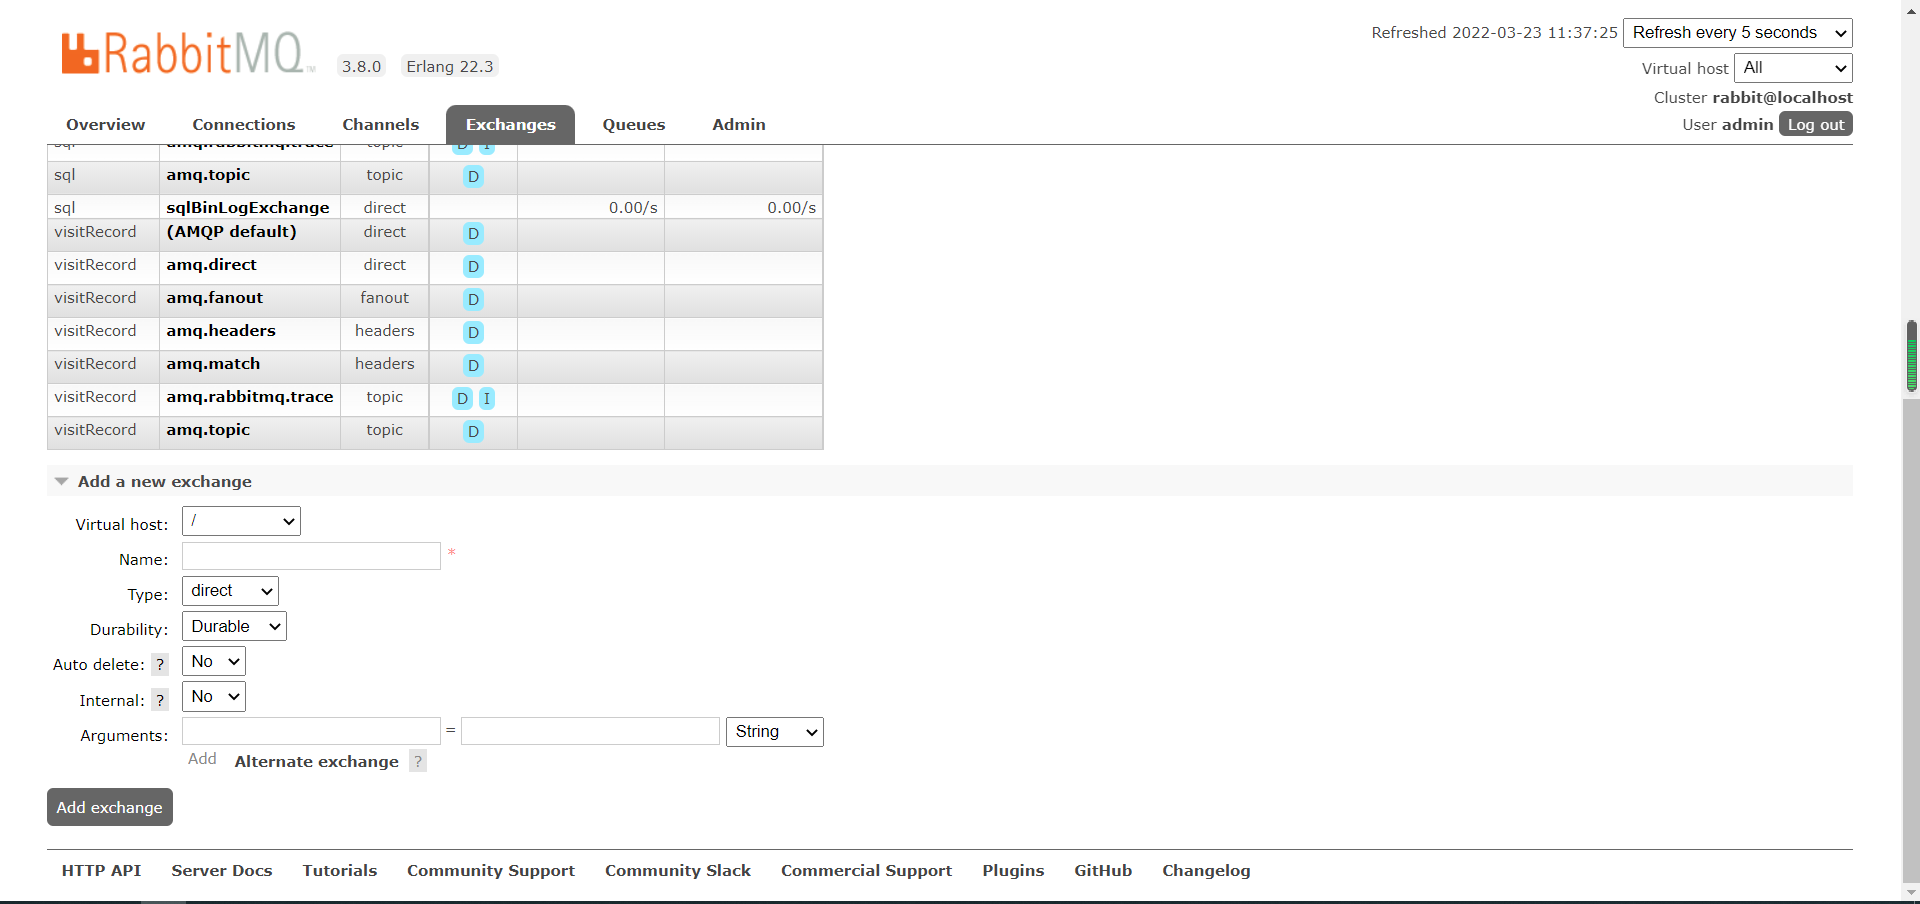Viewport: 1920px width, 904px height.
Task: Click D badge in visitRecord amq.headers row
Action: point(473,333)
